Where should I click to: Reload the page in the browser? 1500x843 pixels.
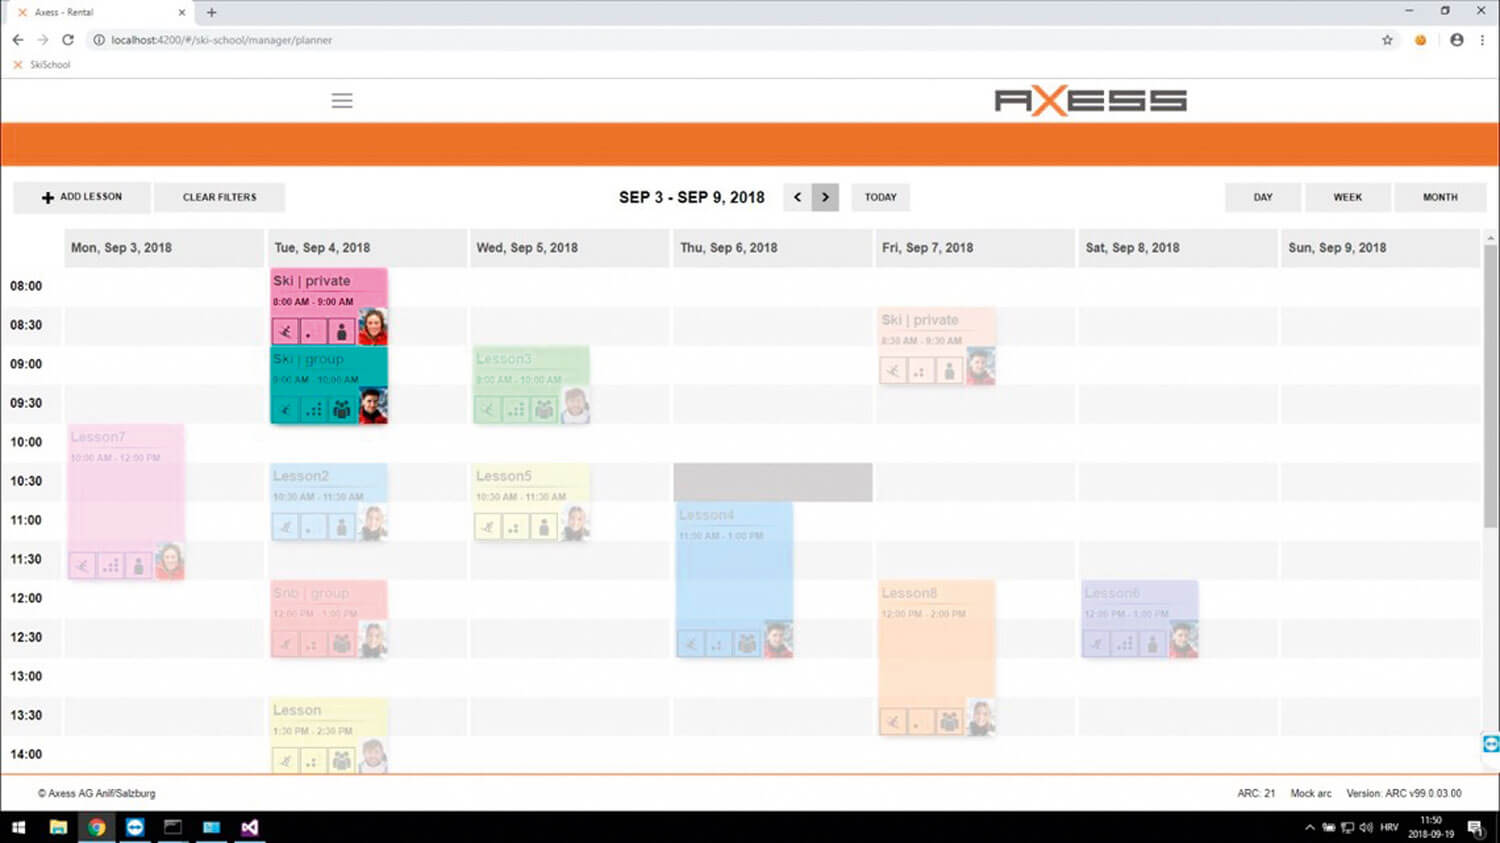pyautogui.click(x=68, y=40)
